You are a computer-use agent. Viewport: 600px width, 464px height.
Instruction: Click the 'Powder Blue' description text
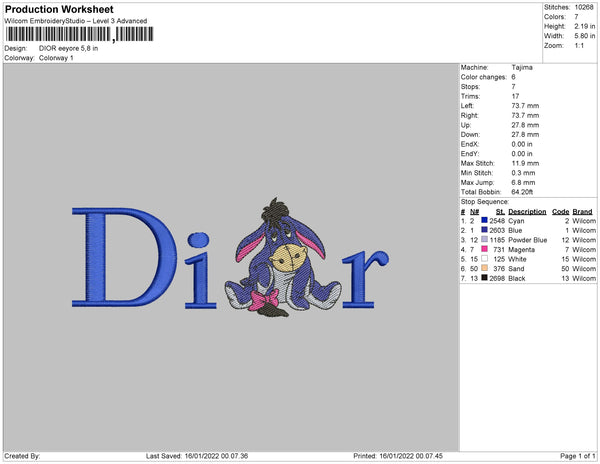coord(528,240)
